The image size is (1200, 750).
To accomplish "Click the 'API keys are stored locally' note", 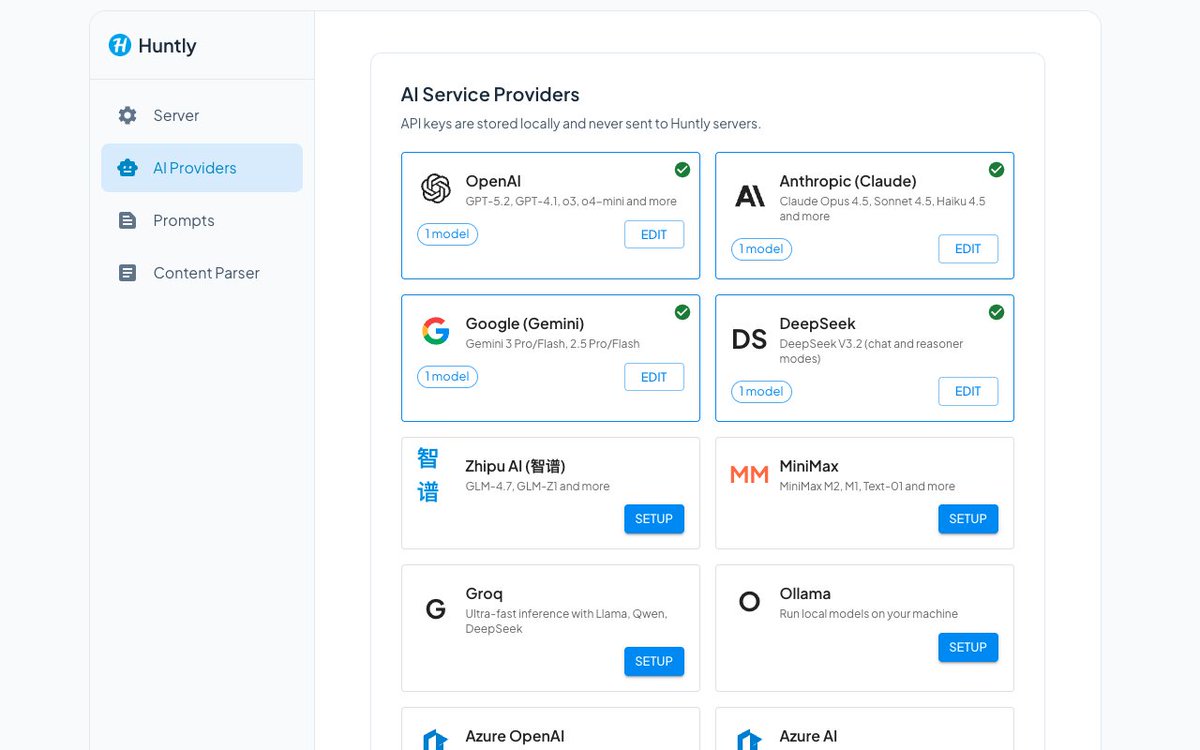I will click(x=581, y=124).
